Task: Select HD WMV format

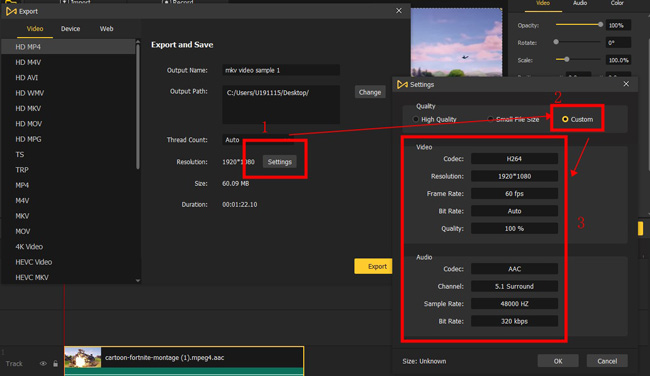Action: pyautogui.click(x=68, y=93)
